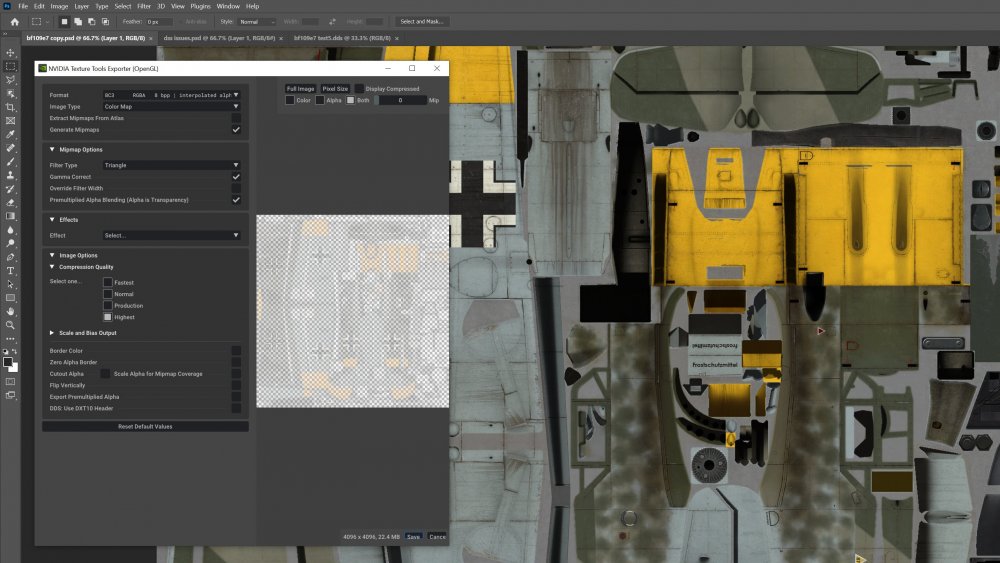Select the Crop tool
The image size is (1000, 563).
click(11, 107)
